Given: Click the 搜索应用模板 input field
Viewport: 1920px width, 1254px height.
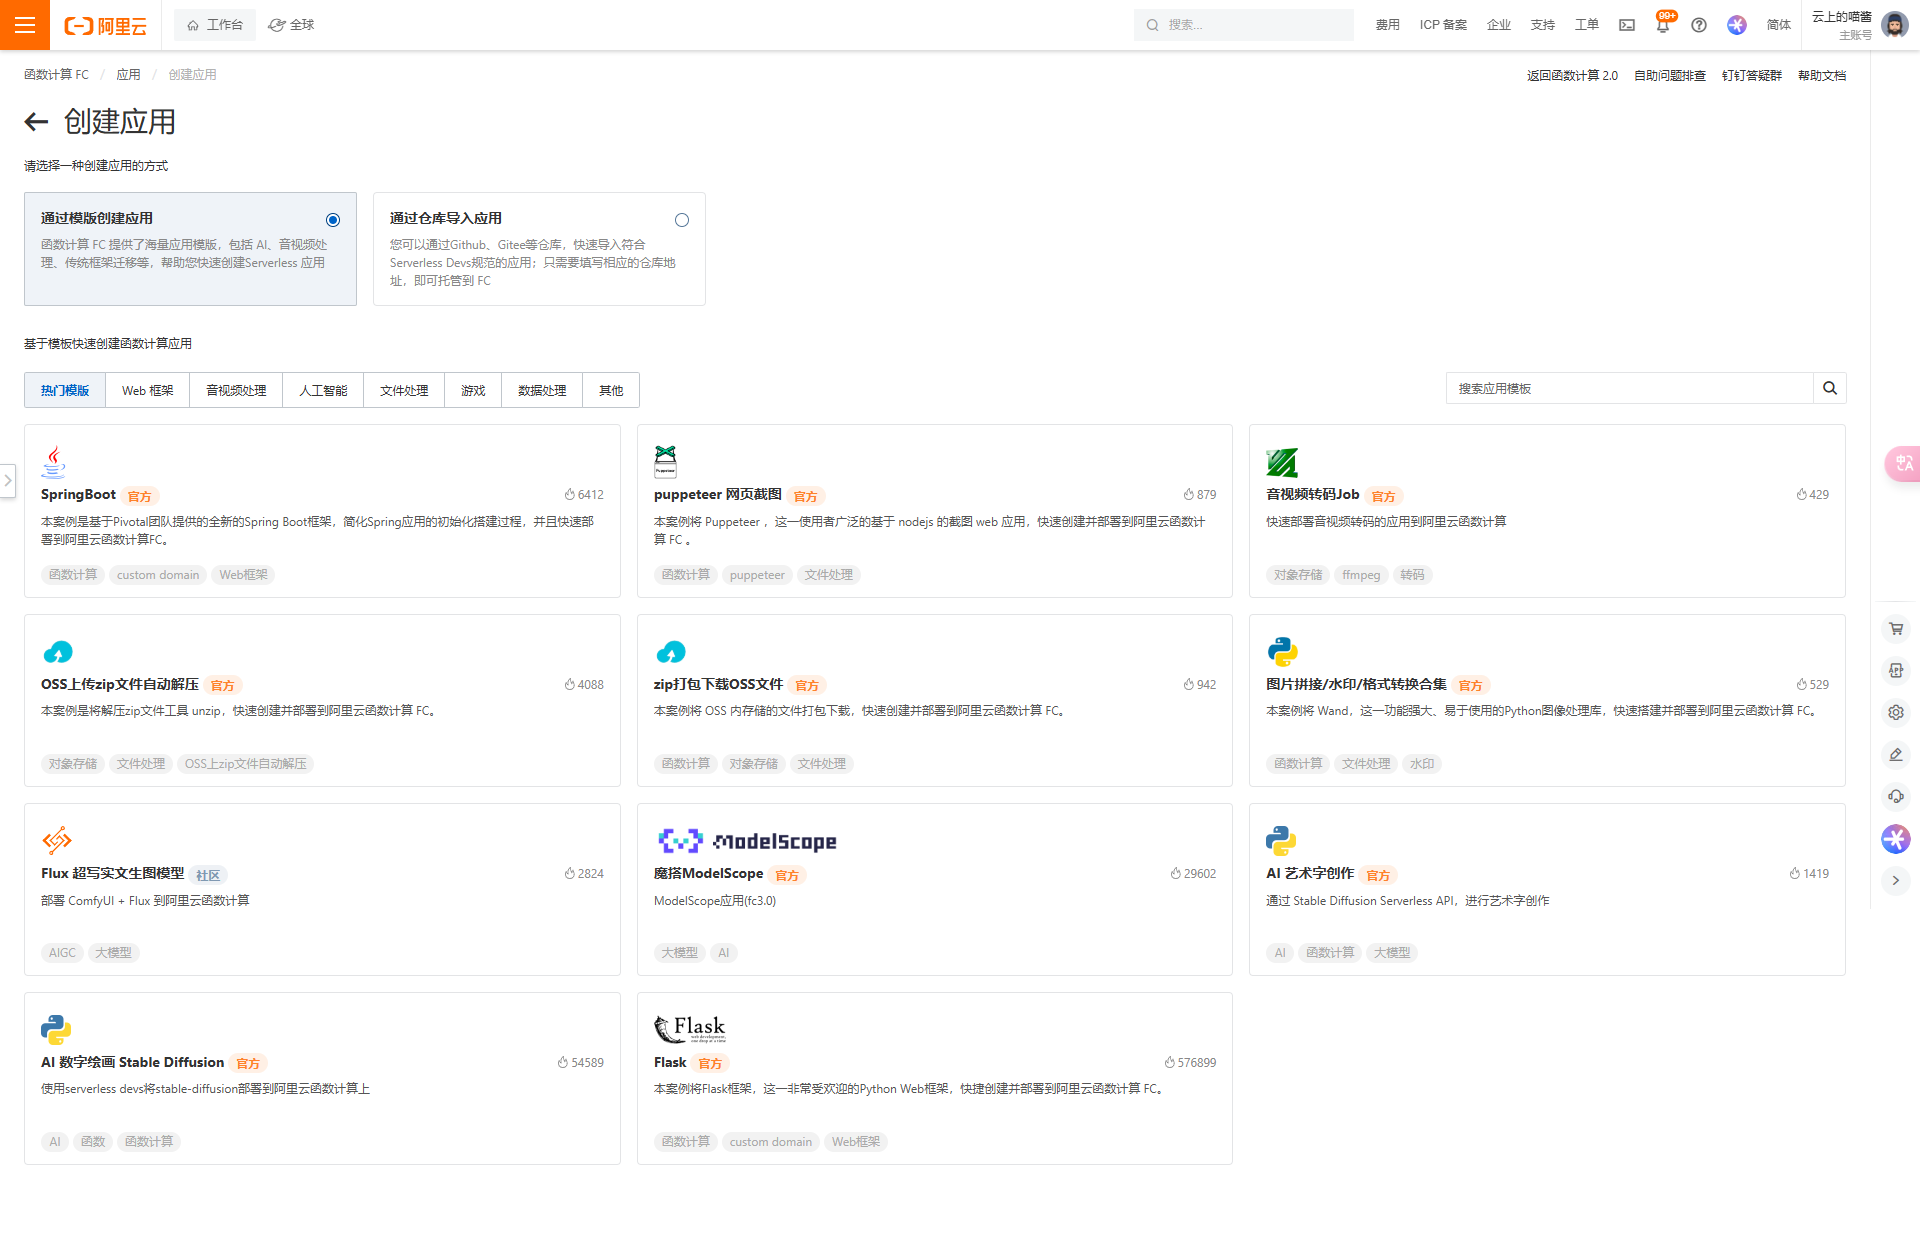Looking at the screenshot, I should pos(1629,388).
